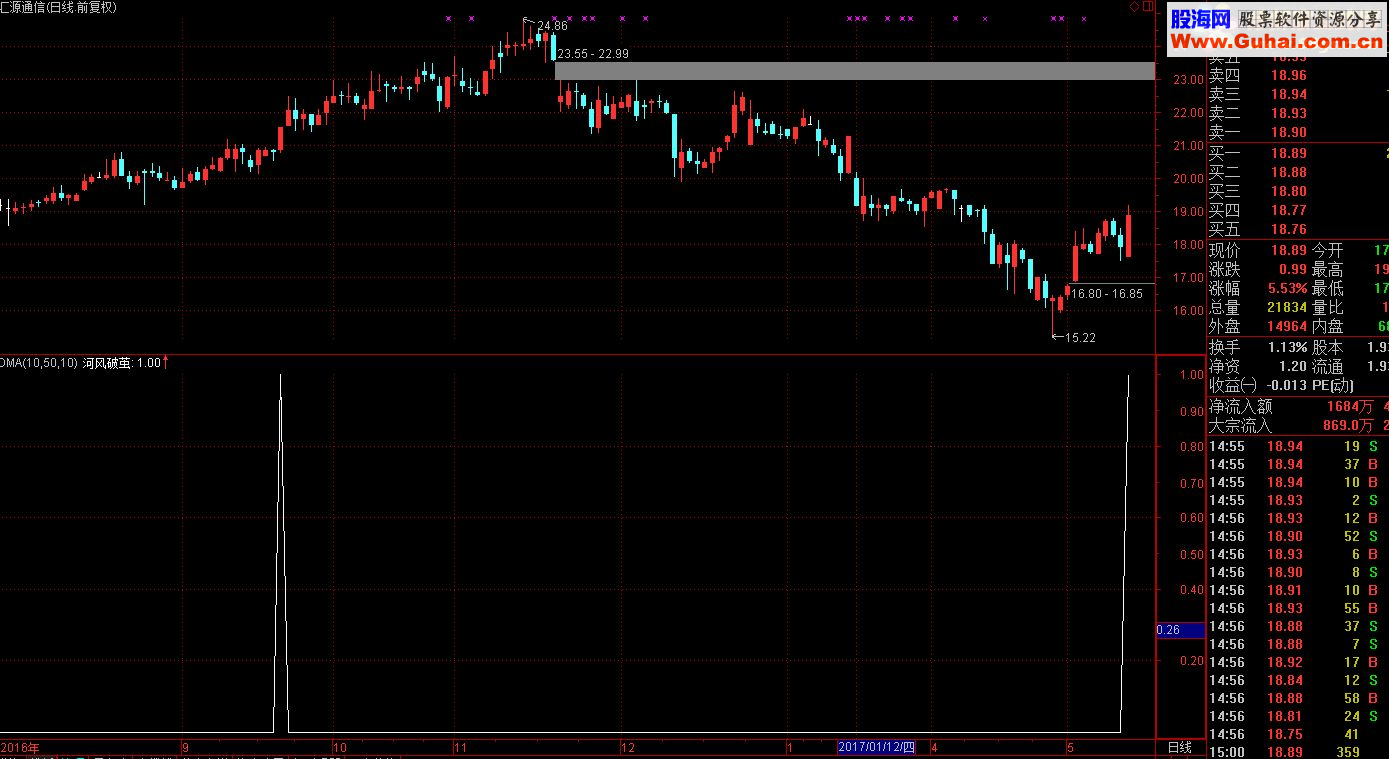
Task: Select the 14:55 18.93 trade with volume 2 S
Action: 1298,500
